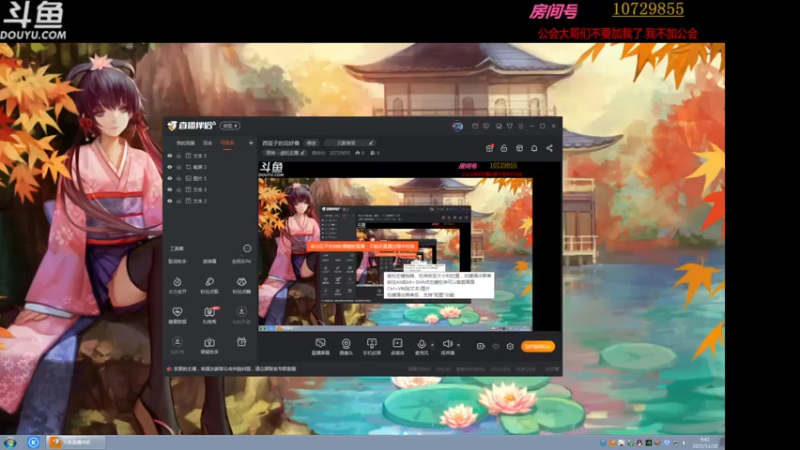Toggle the lock on the 图片 1 layer
800x450 pixels.
tap(179, 178)
